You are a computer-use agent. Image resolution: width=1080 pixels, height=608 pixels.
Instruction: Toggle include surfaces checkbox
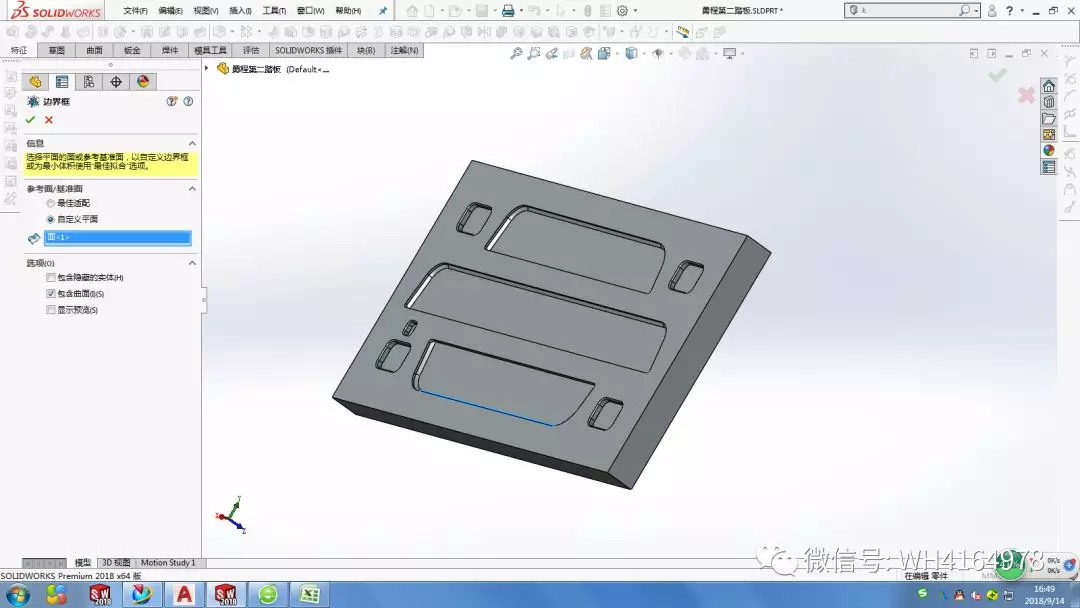click(x=50, y=293)
